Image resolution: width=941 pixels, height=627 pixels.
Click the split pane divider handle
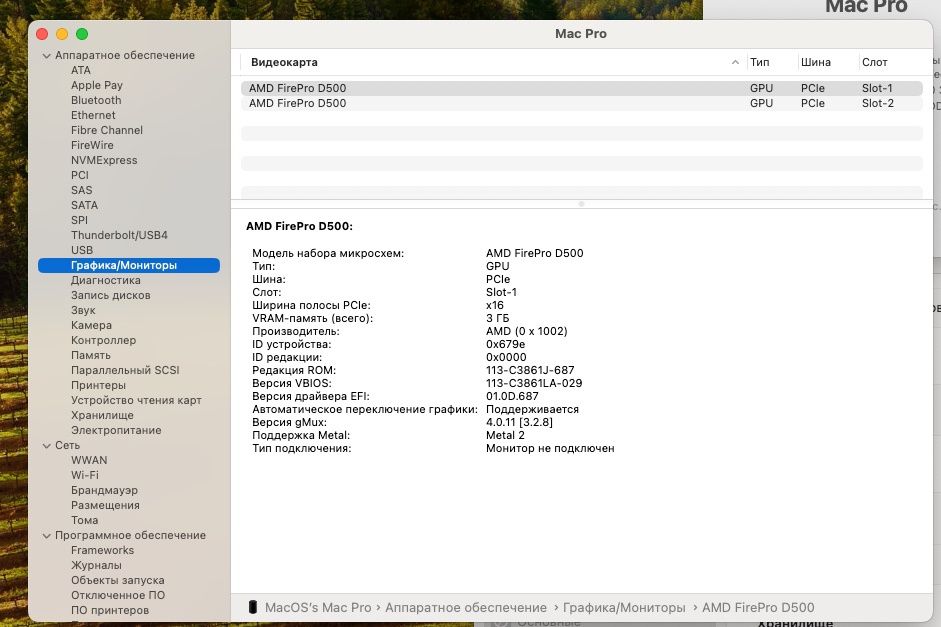(581, 204)
